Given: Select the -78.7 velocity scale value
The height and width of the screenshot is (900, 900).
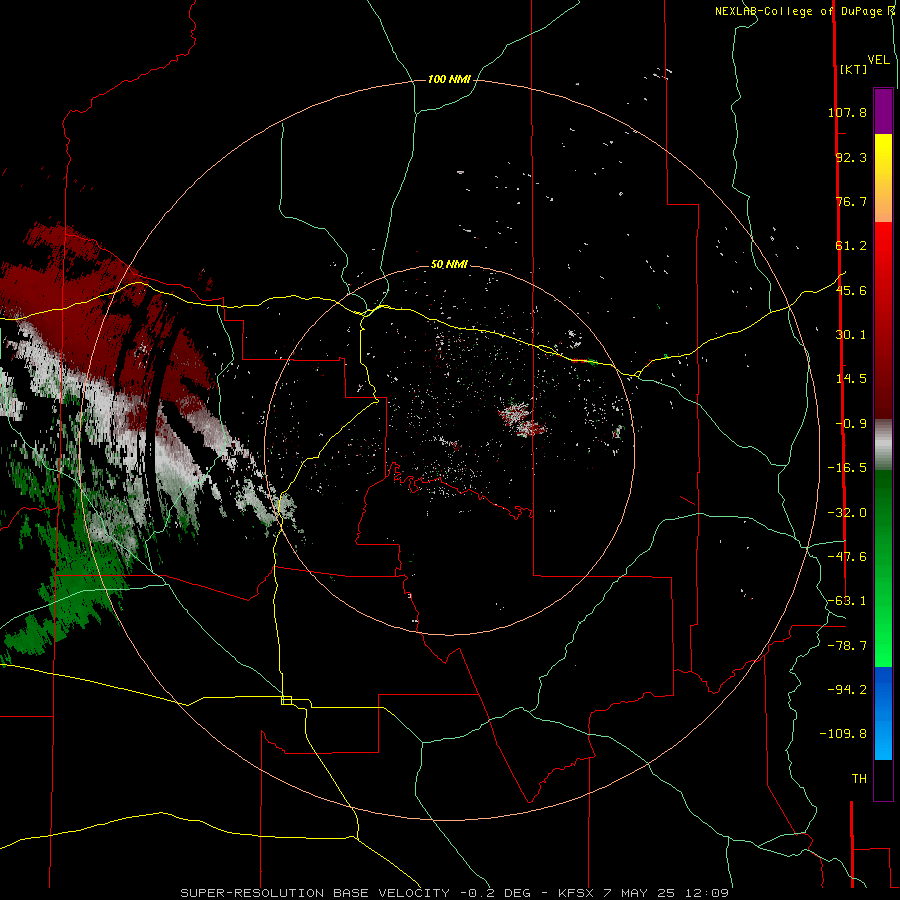Looking at the screenshot, I should pos(847,646).
